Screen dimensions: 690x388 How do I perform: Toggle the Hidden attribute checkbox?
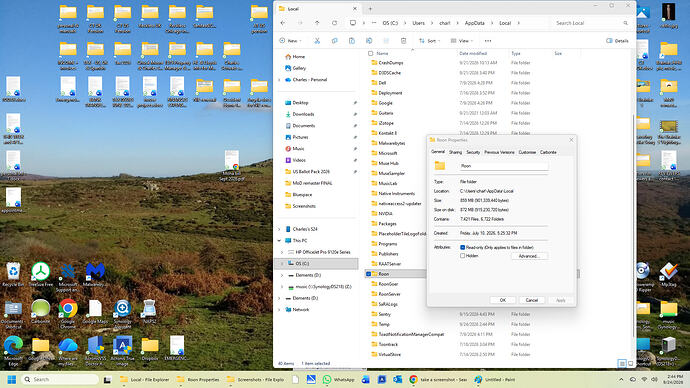tap(462, 256)
